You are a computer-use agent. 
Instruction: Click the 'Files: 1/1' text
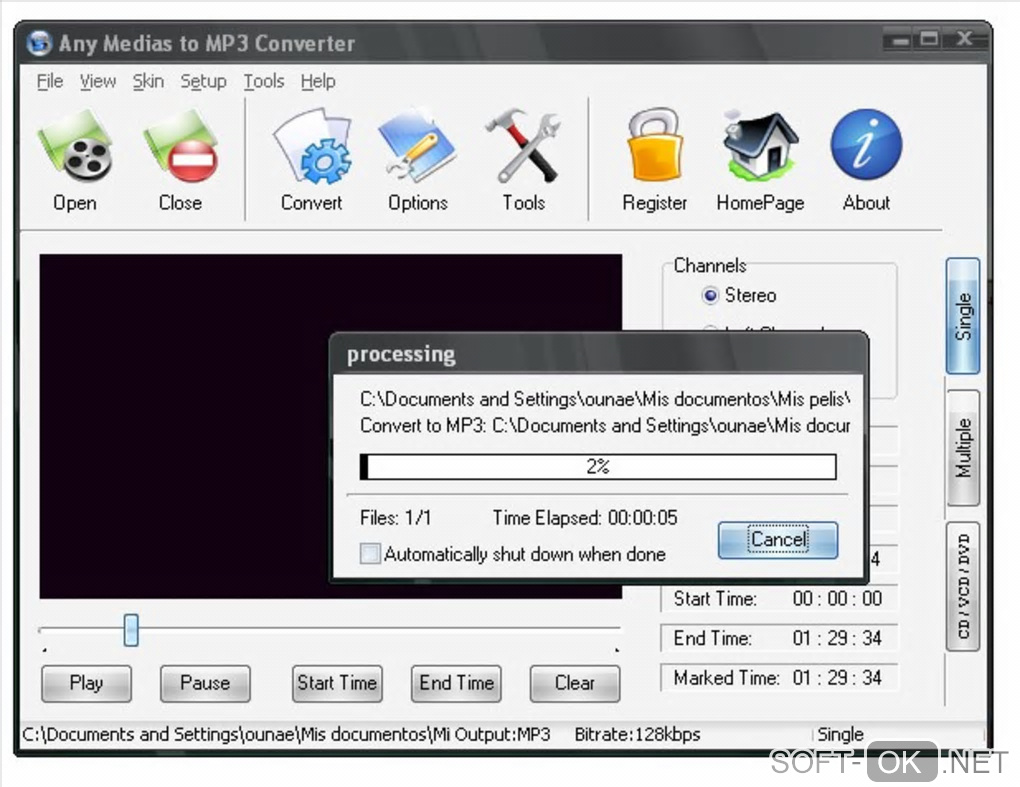click(396, 518)
